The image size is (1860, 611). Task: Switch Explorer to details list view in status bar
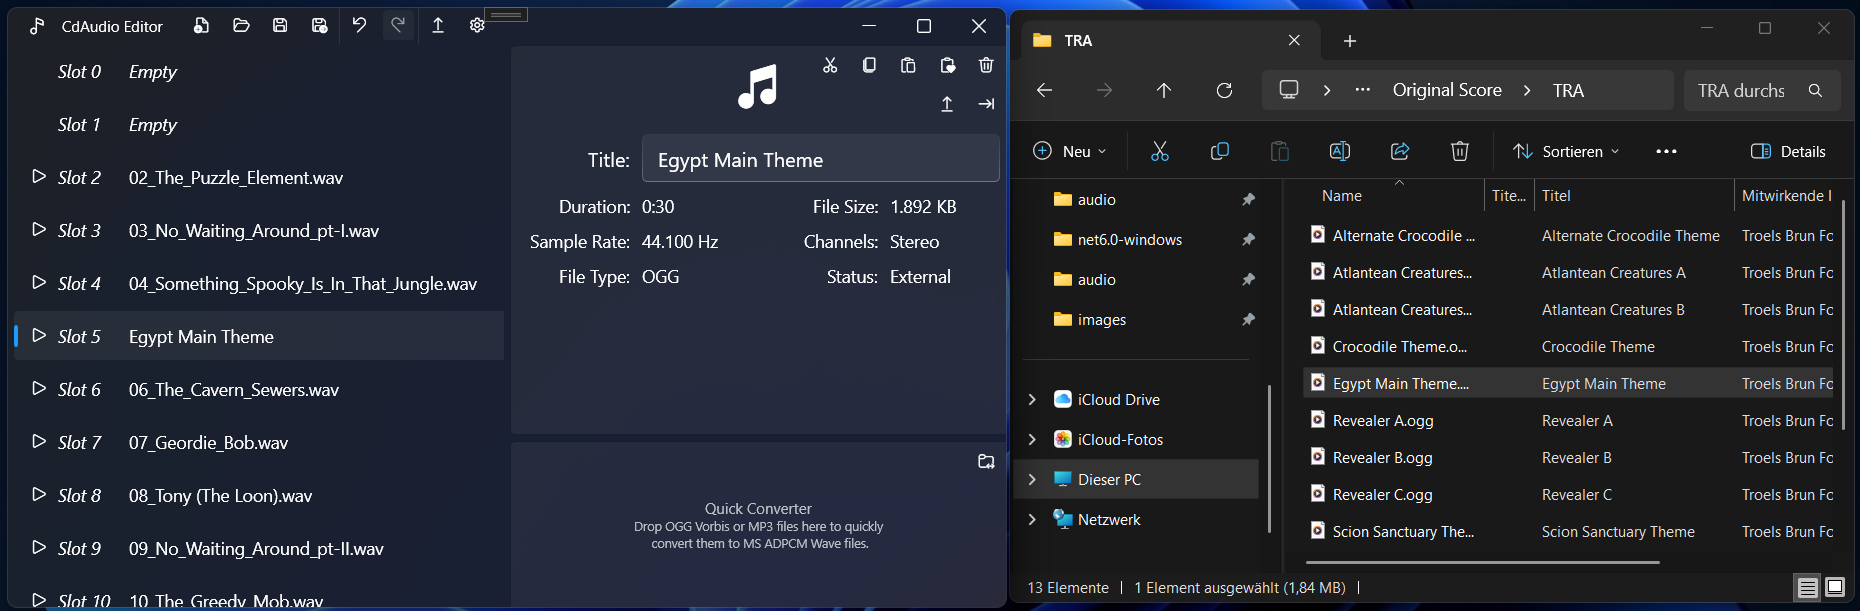1807,588
